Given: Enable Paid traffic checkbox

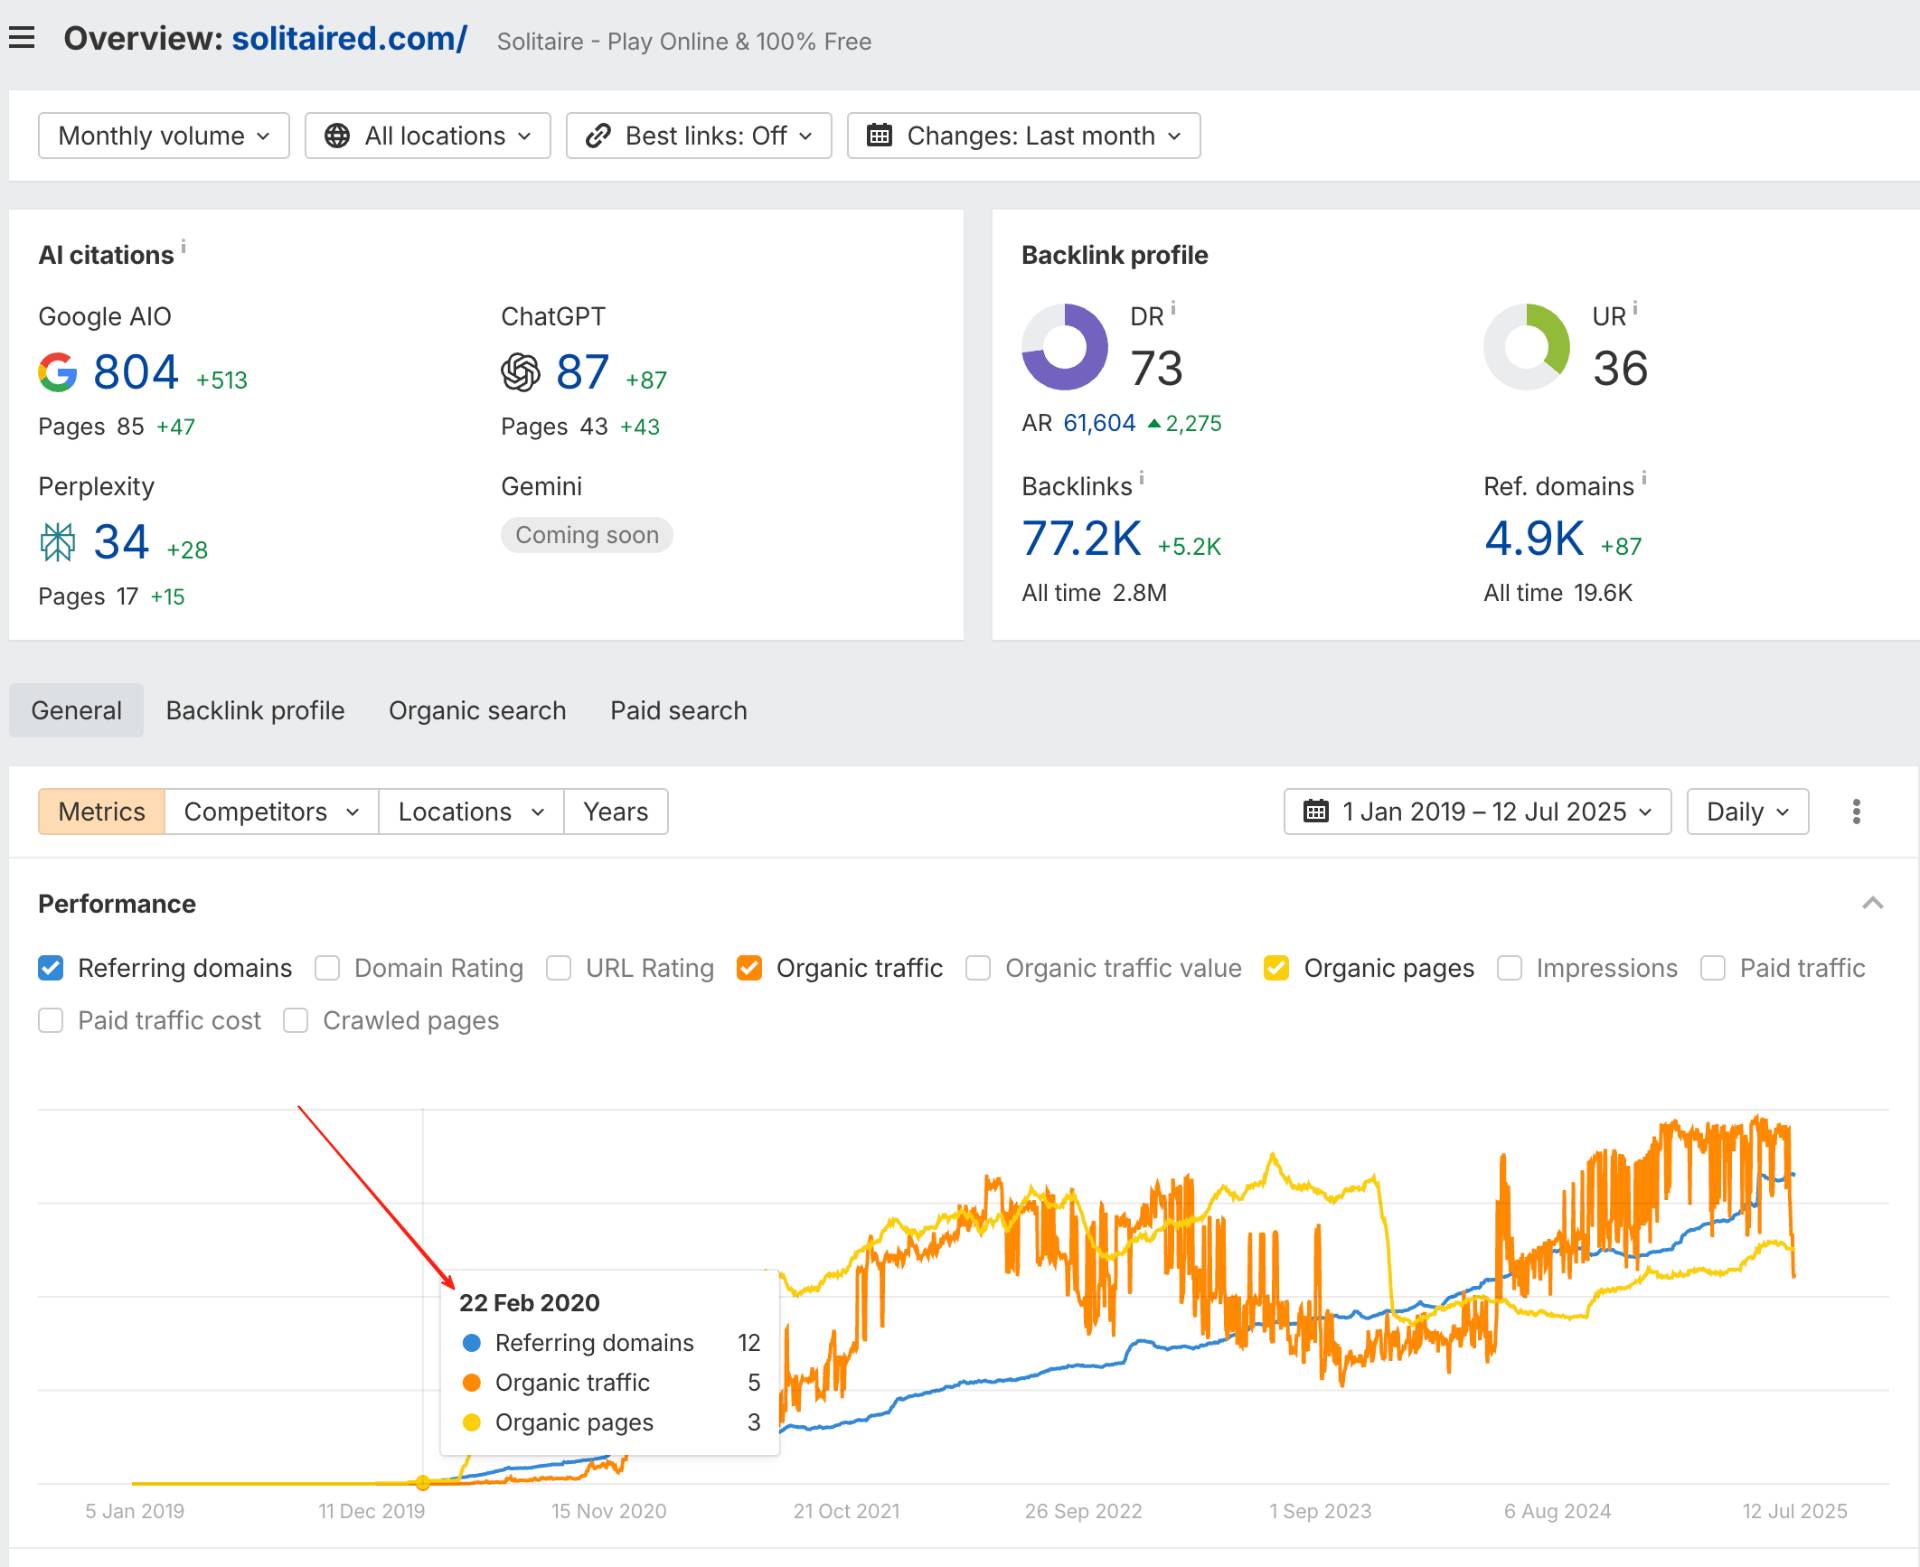Looking at the screenshot, I should 1713,968.
